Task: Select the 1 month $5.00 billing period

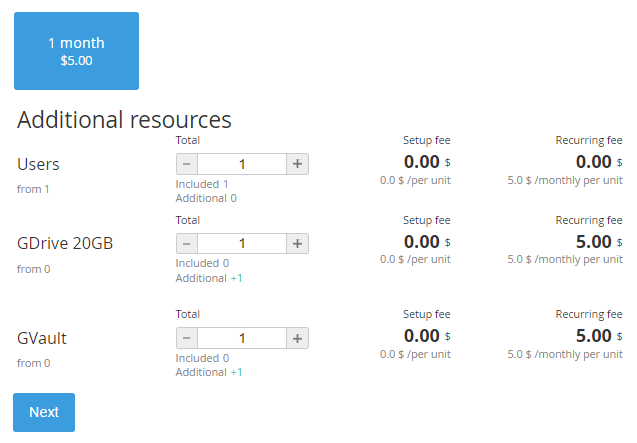Action: point(76,51)
